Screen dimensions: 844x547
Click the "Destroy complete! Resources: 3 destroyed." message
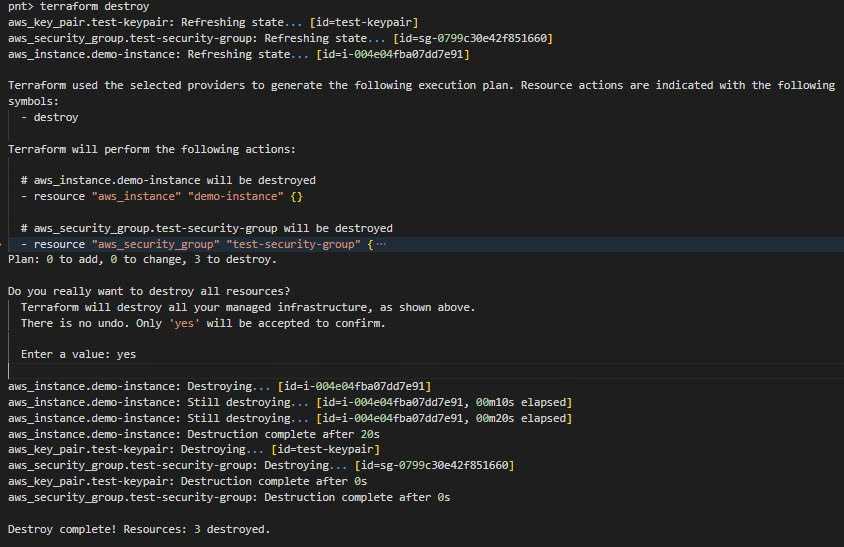(139, 529)
